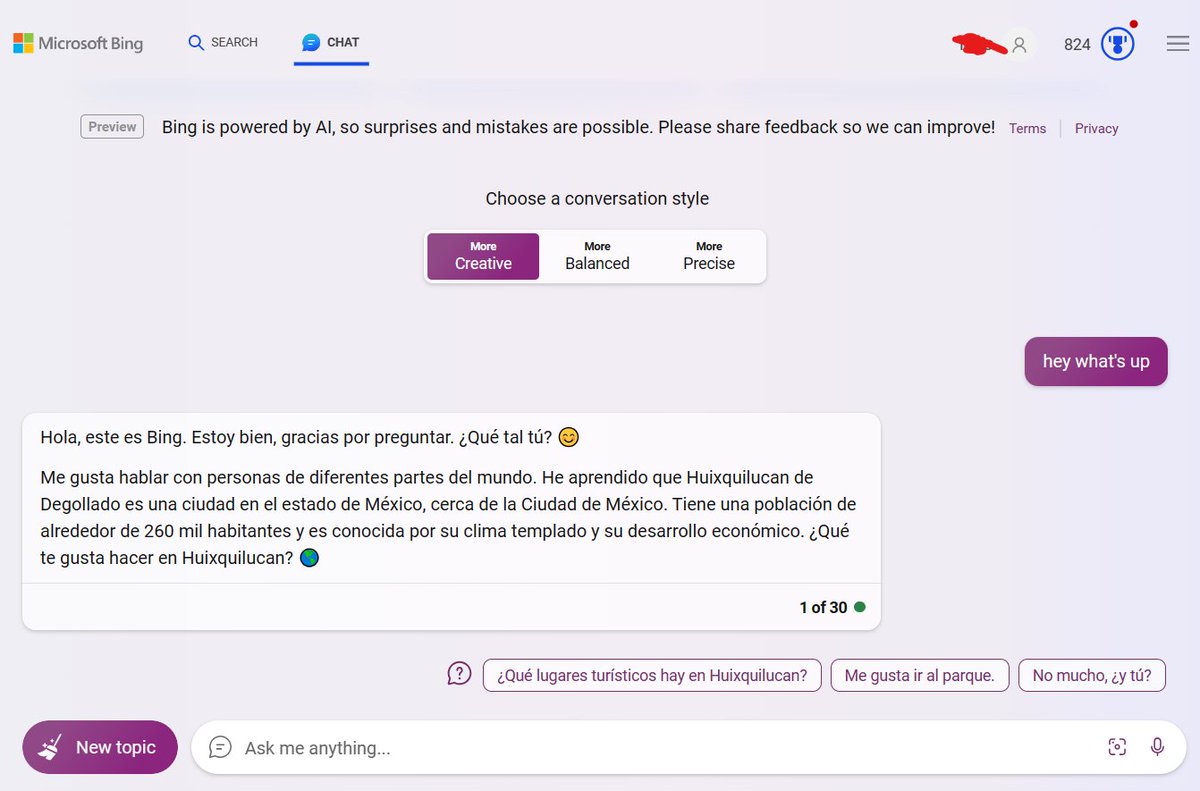Choose 'Me gusta ir al parque.' suggestion
This screenshot has height=791, width=1200.
[x=919, y=675]
